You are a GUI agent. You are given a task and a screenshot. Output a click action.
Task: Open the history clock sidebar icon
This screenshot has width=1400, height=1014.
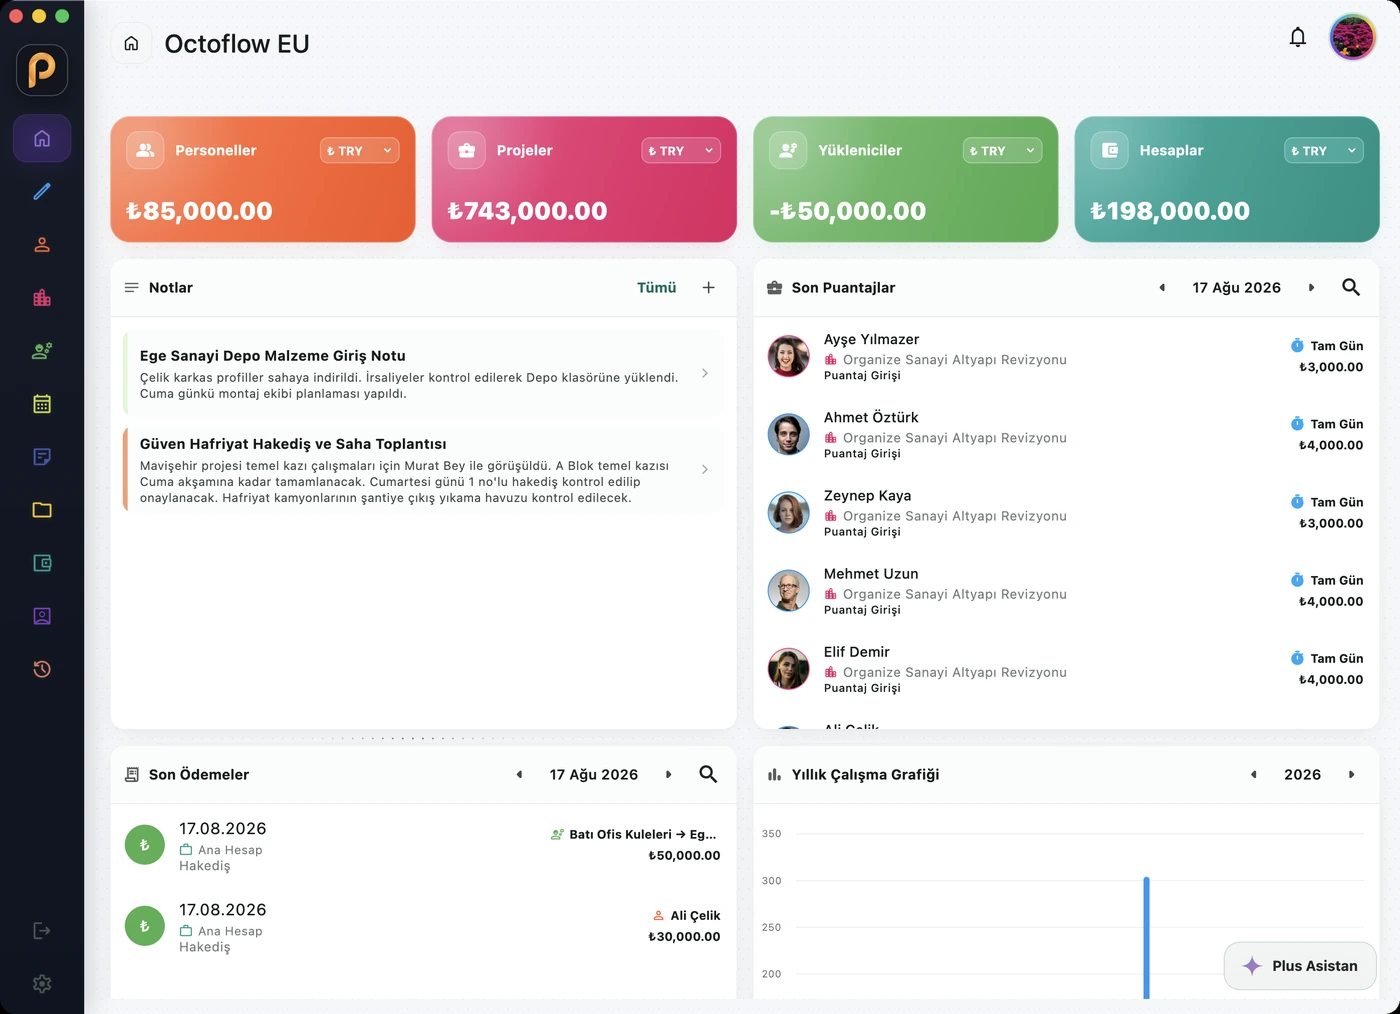pos(42,669)
